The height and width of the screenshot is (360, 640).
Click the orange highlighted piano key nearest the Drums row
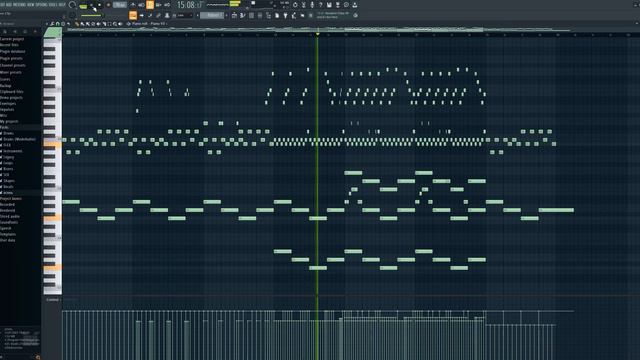[x=52, y=144]
